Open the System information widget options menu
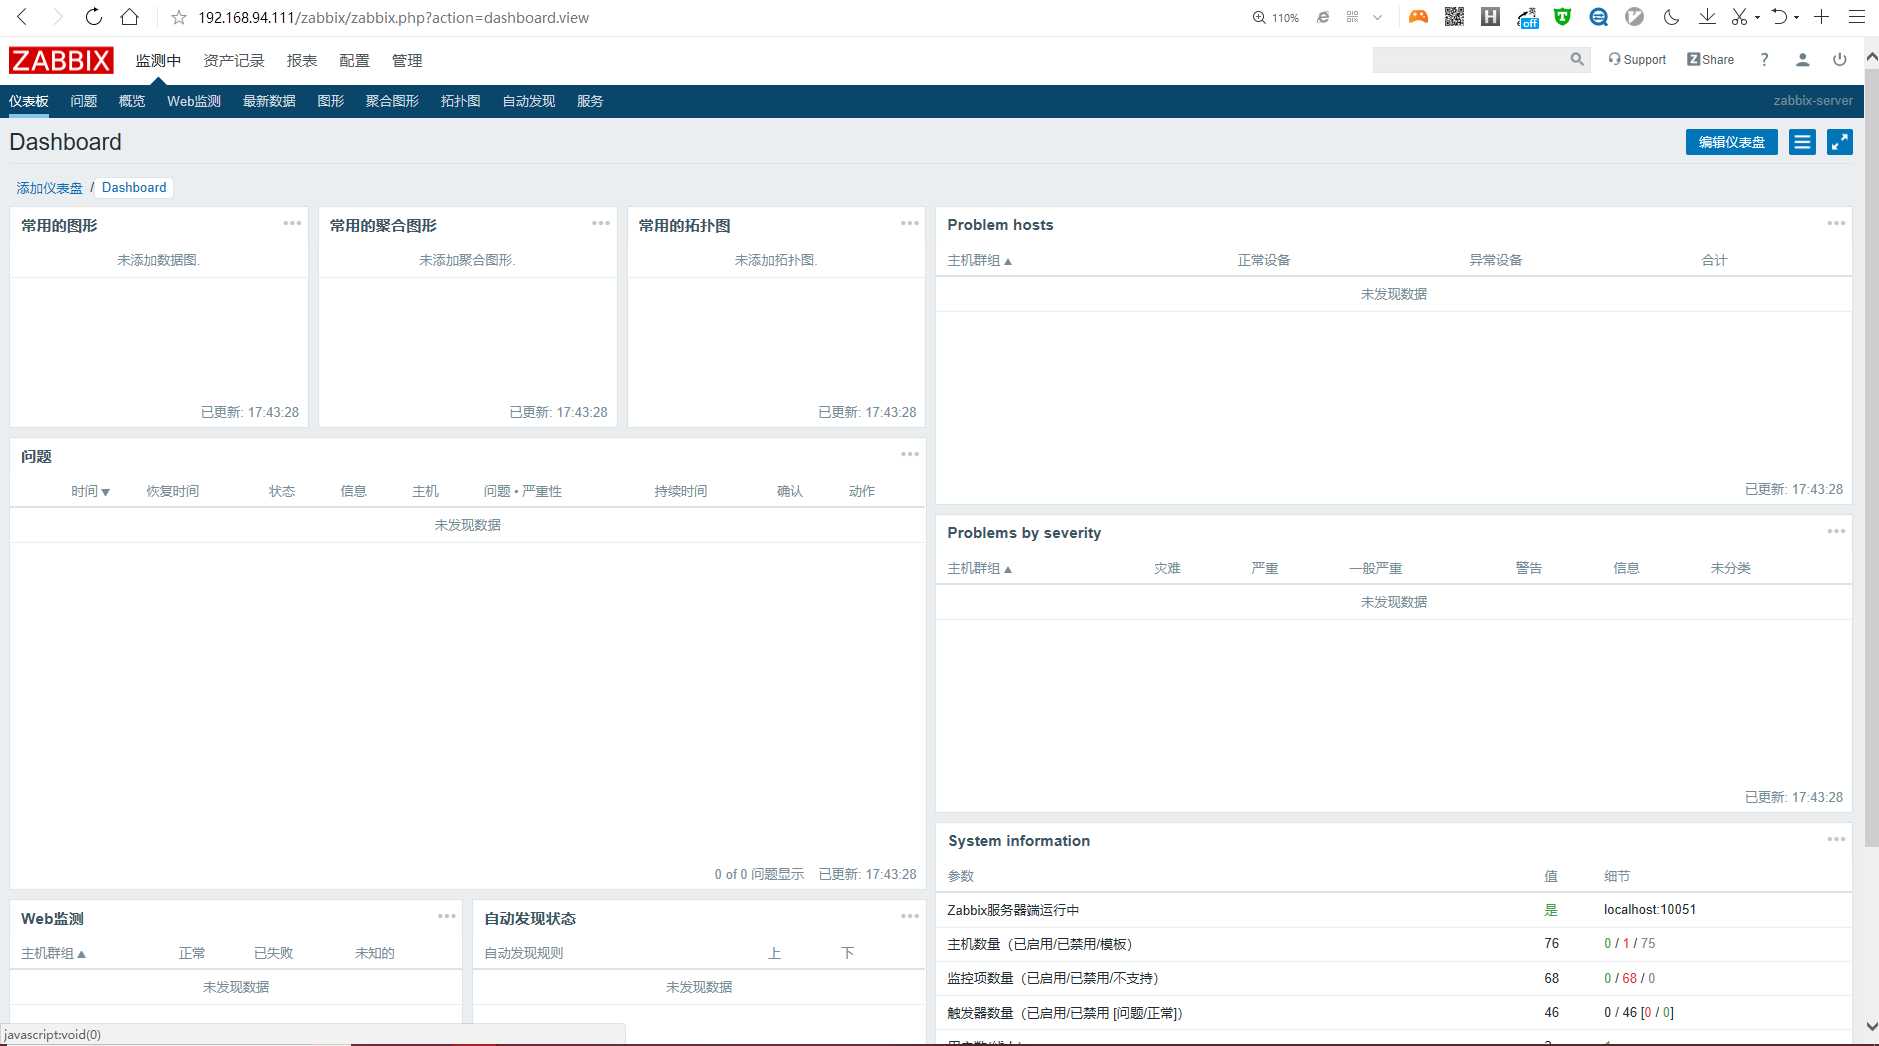1879x1046 pixels. click(1836, 839)
